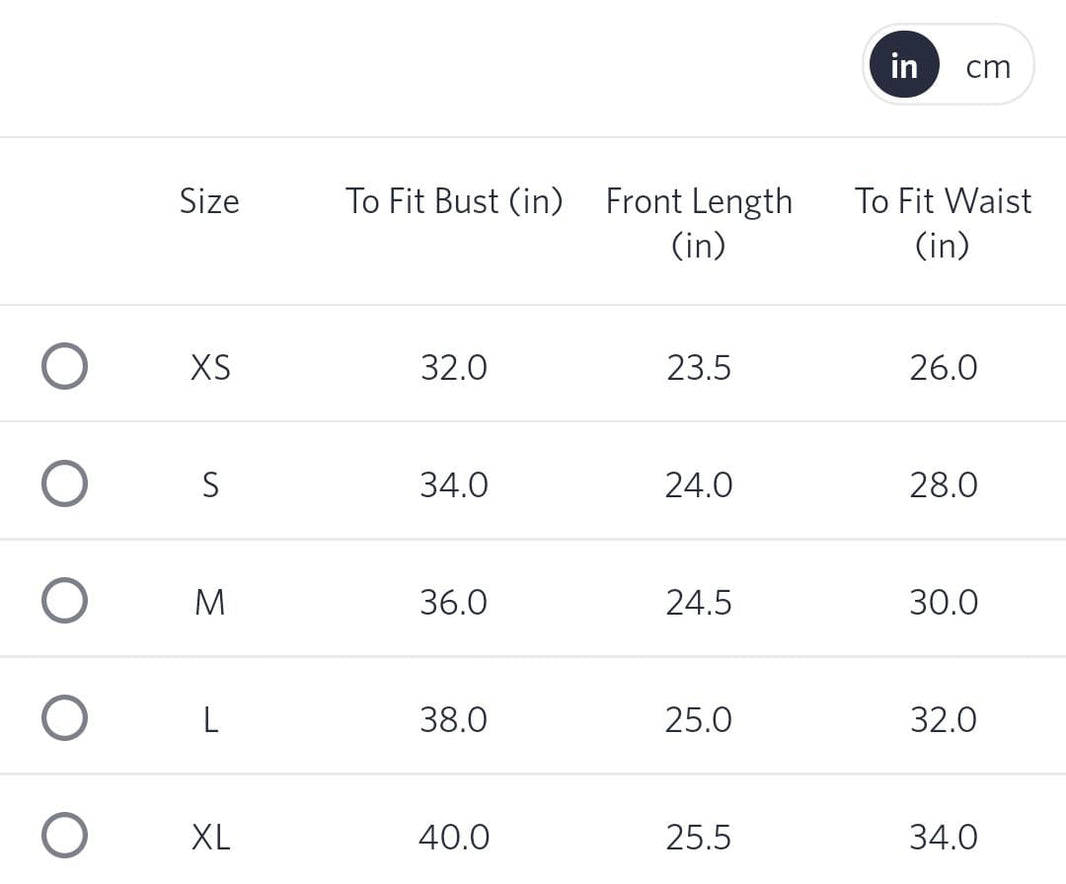
Task: Click bust value 34.0 in S row
Action: click(454, 485)
